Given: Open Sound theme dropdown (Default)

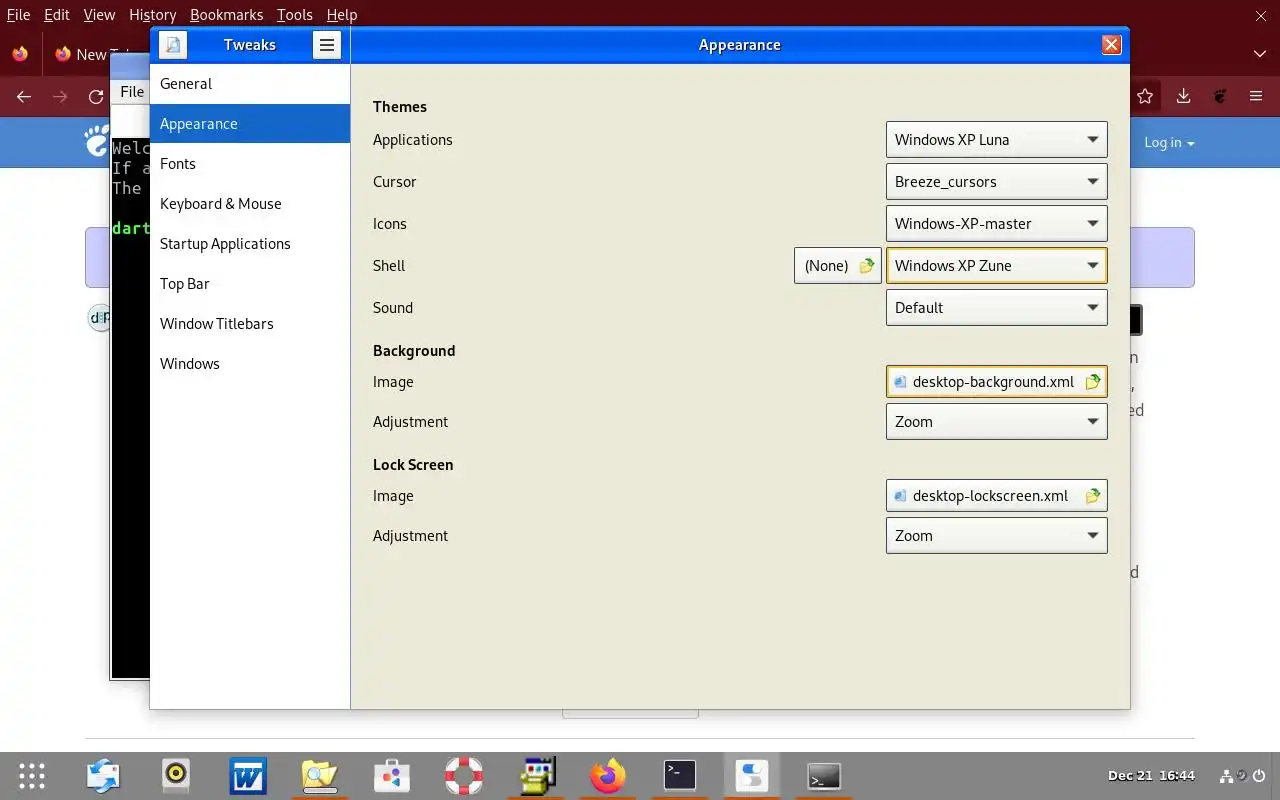Looking at the screenshot, I should (x=997, y=308).
